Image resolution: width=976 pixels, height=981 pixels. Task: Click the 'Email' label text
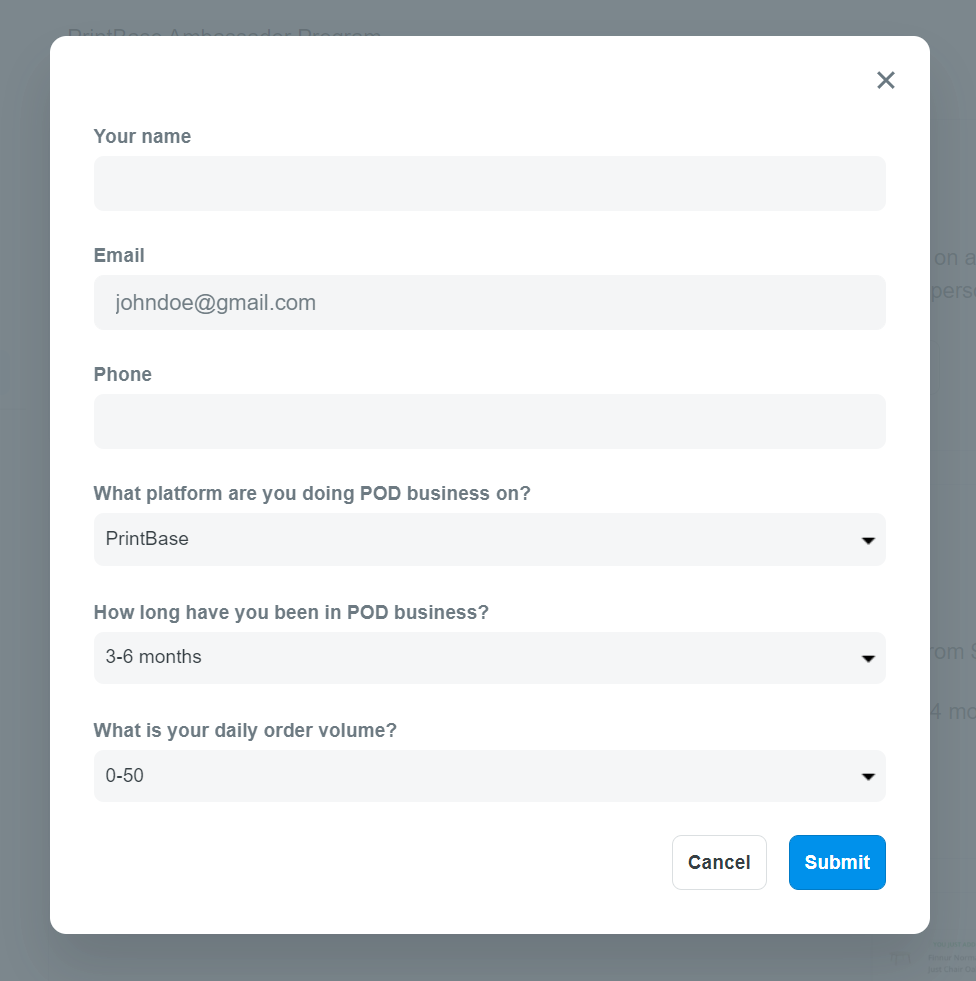pos(119,255)
